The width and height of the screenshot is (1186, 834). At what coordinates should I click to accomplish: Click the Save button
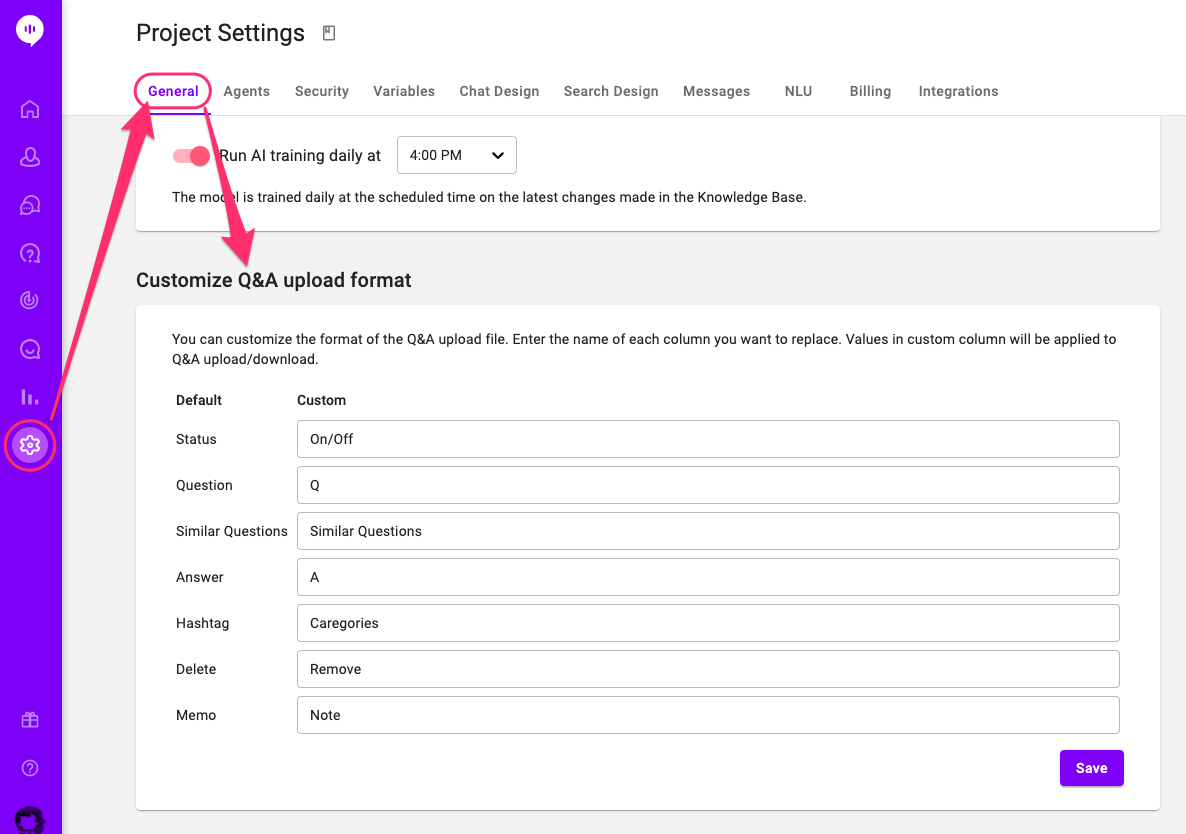tap(1091, 768)
